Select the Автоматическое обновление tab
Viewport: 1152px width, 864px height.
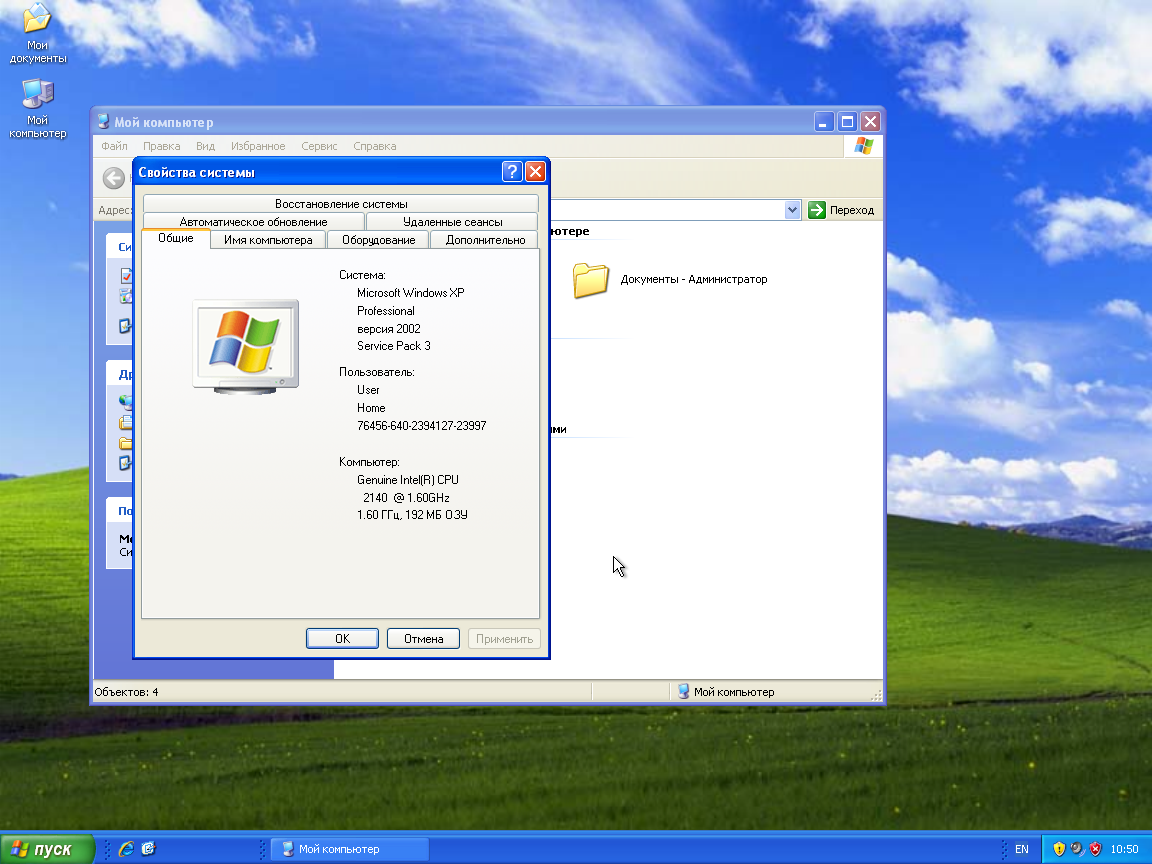253,222
